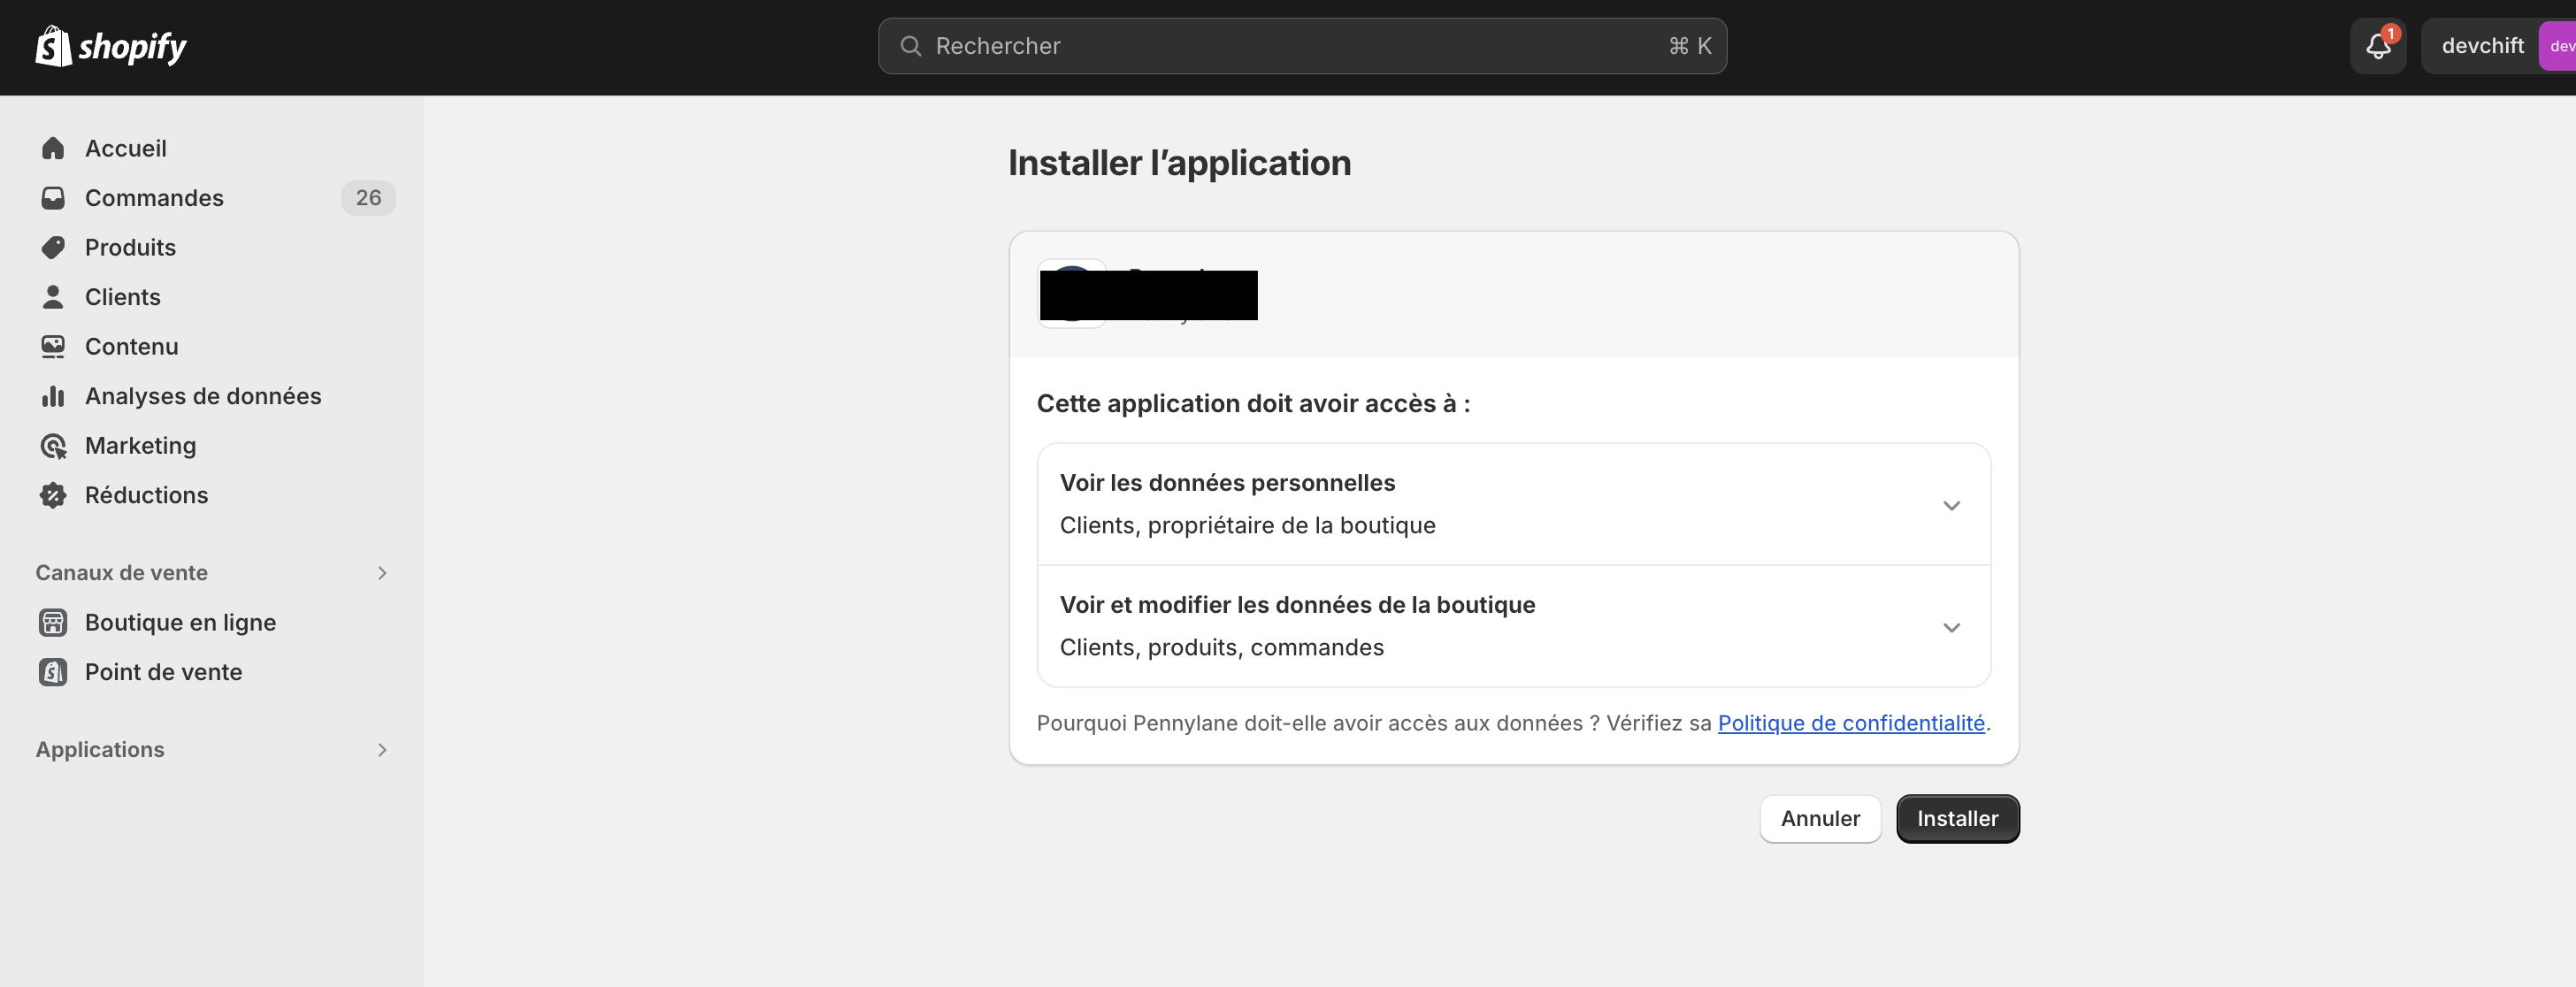Open Réductions discount badge icon
The width and height of the screenshot is (2576, 987).
53,495
